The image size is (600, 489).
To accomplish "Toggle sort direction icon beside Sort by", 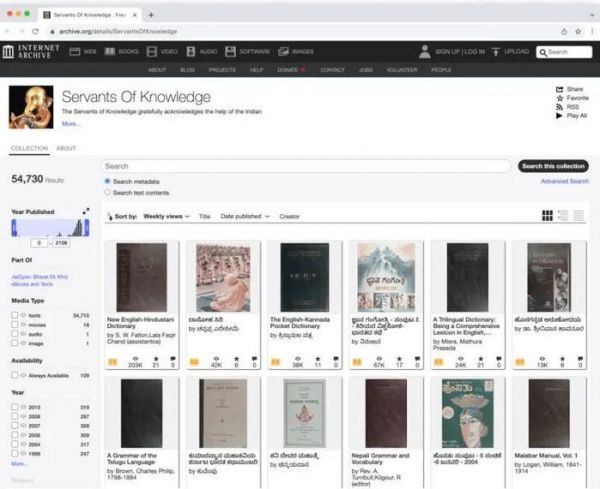I will coord(108,216).
